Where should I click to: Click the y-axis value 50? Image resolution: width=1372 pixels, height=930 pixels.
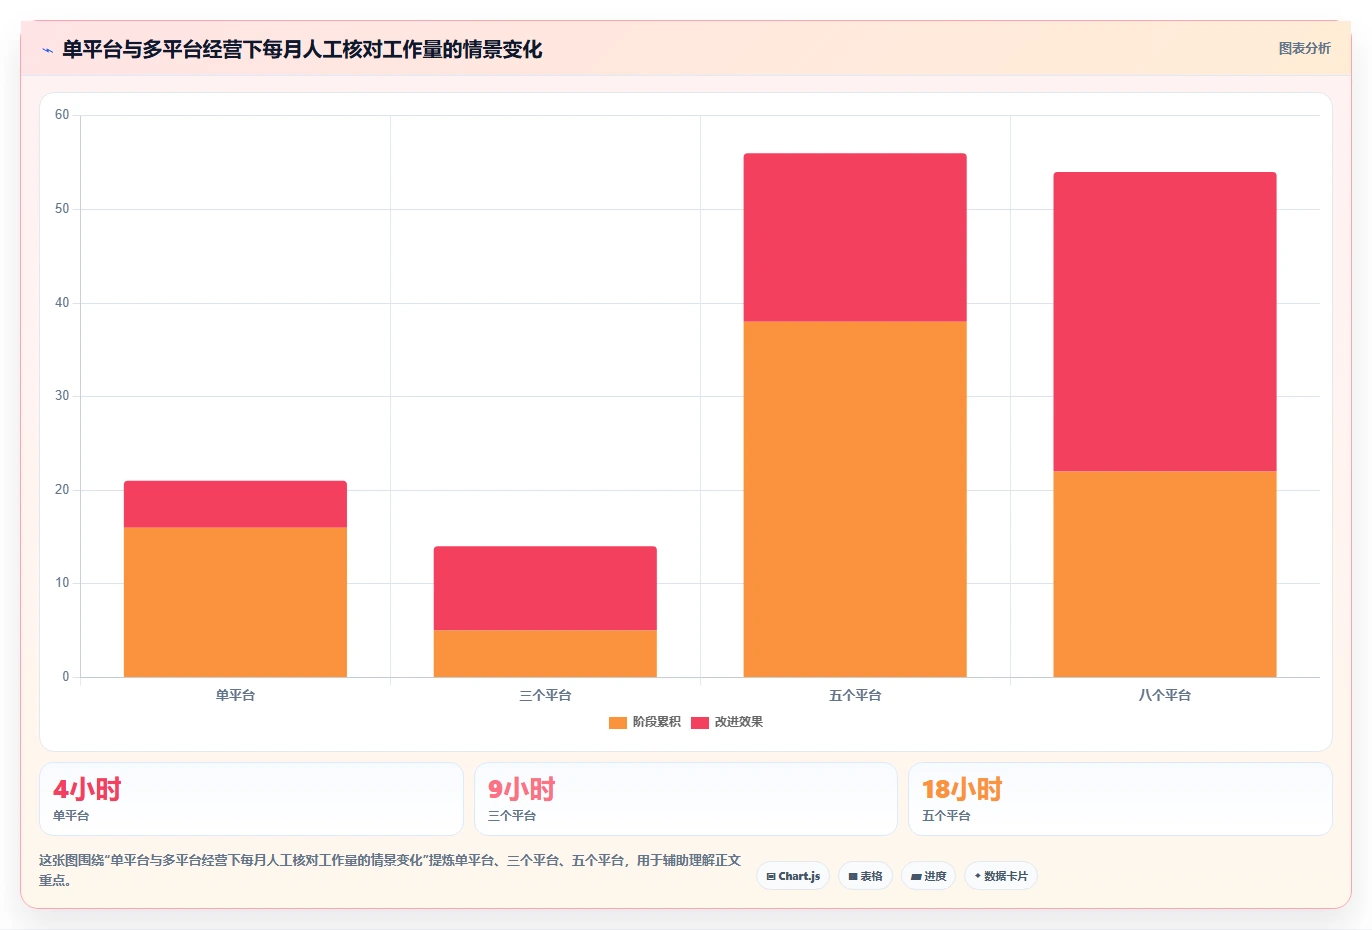pyautogui.click(x=62, y=209)
